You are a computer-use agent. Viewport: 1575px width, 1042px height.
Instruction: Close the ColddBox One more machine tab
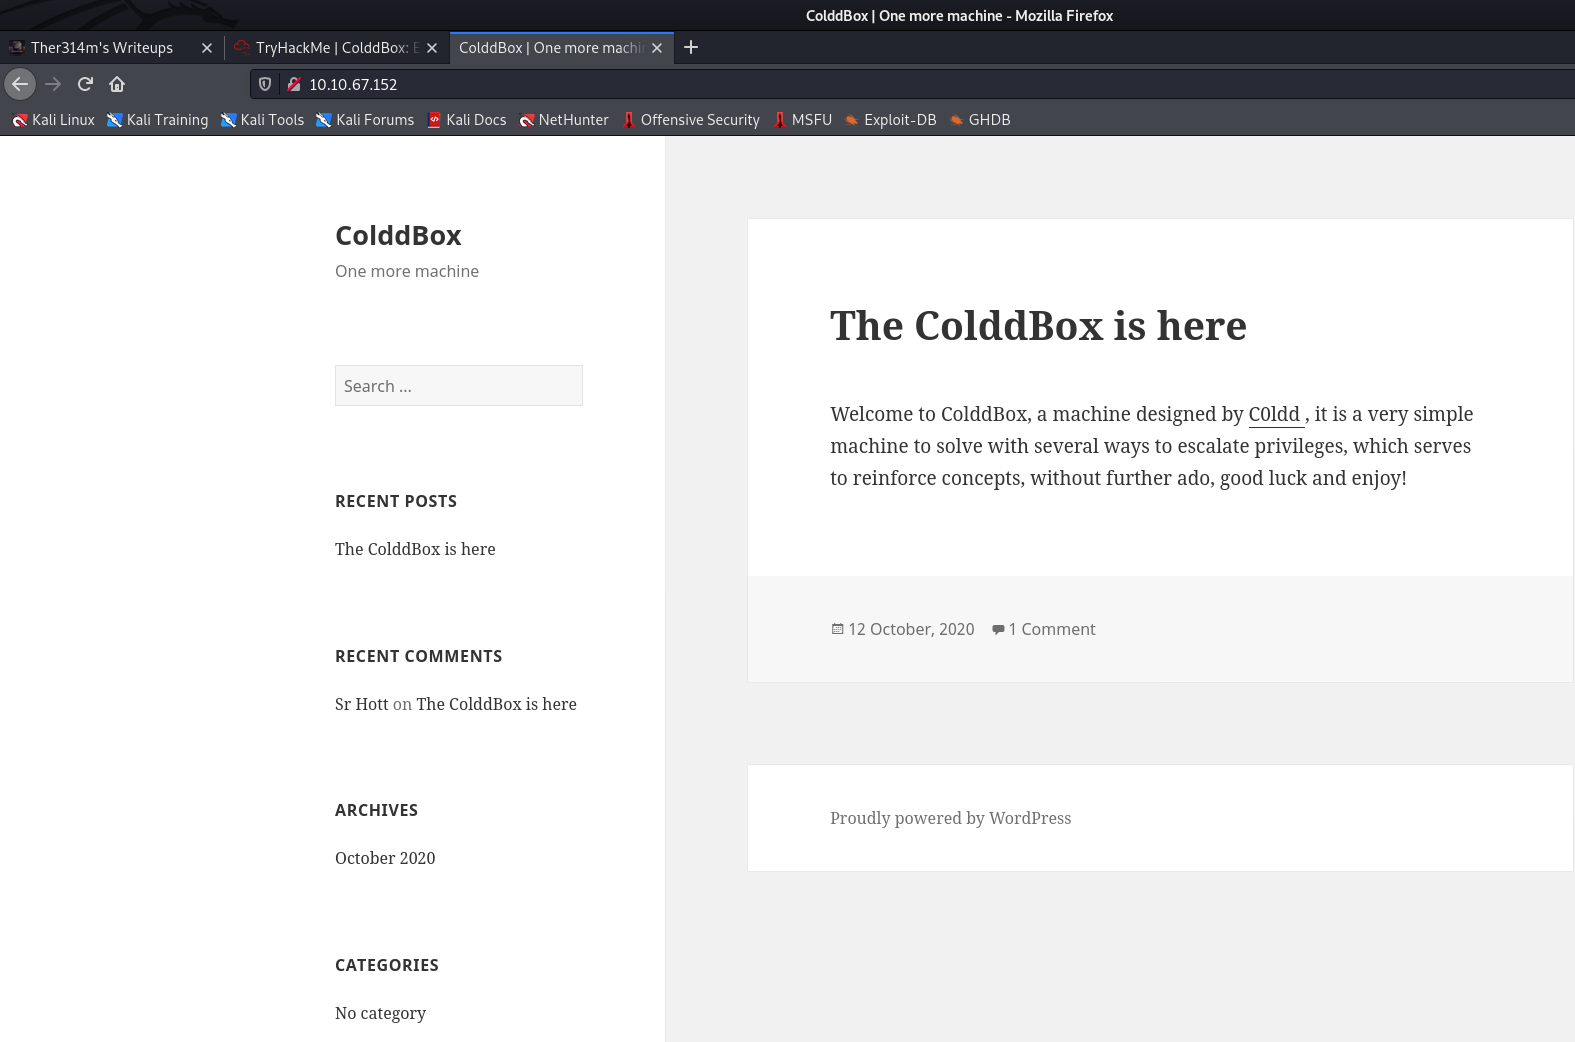[657, 48]
